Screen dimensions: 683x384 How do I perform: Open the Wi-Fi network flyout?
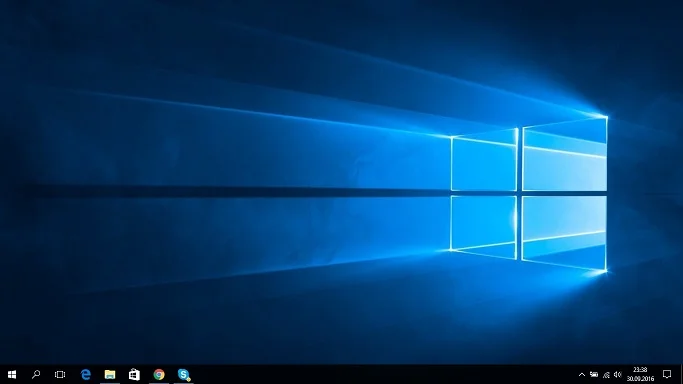click(606, 374)
